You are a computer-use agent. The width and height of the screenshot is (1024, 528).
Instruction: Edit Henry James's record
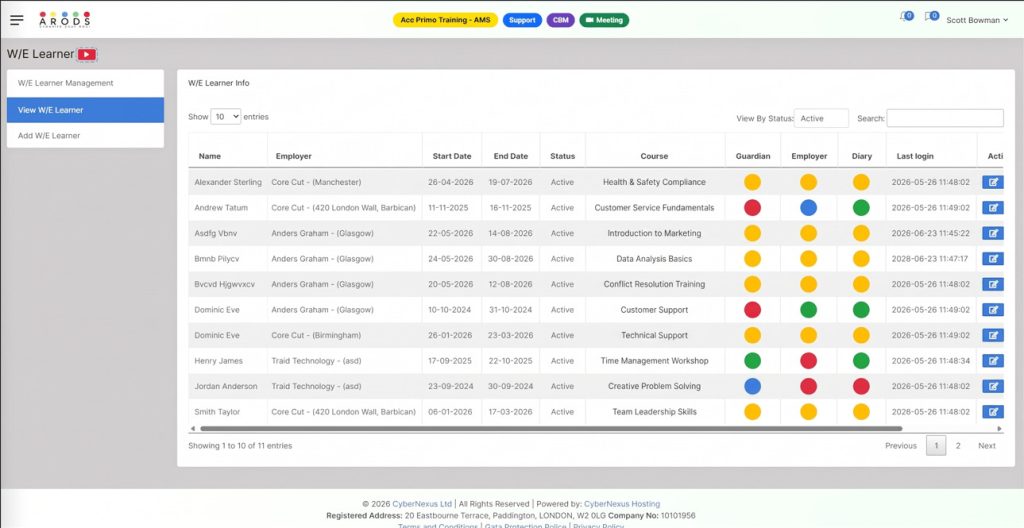(993, 361)
